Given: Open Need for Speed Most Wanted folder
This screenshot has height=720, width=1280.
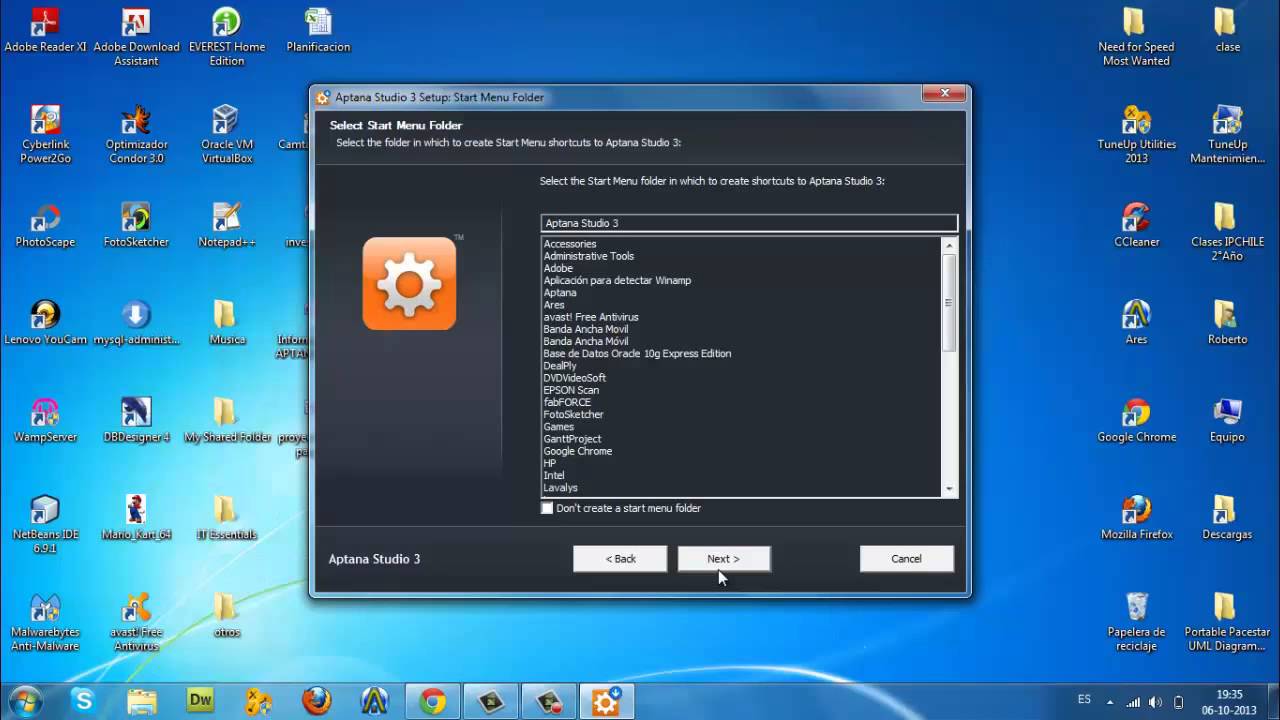Looking at the screenshot, I should (x=1136, y=37).
